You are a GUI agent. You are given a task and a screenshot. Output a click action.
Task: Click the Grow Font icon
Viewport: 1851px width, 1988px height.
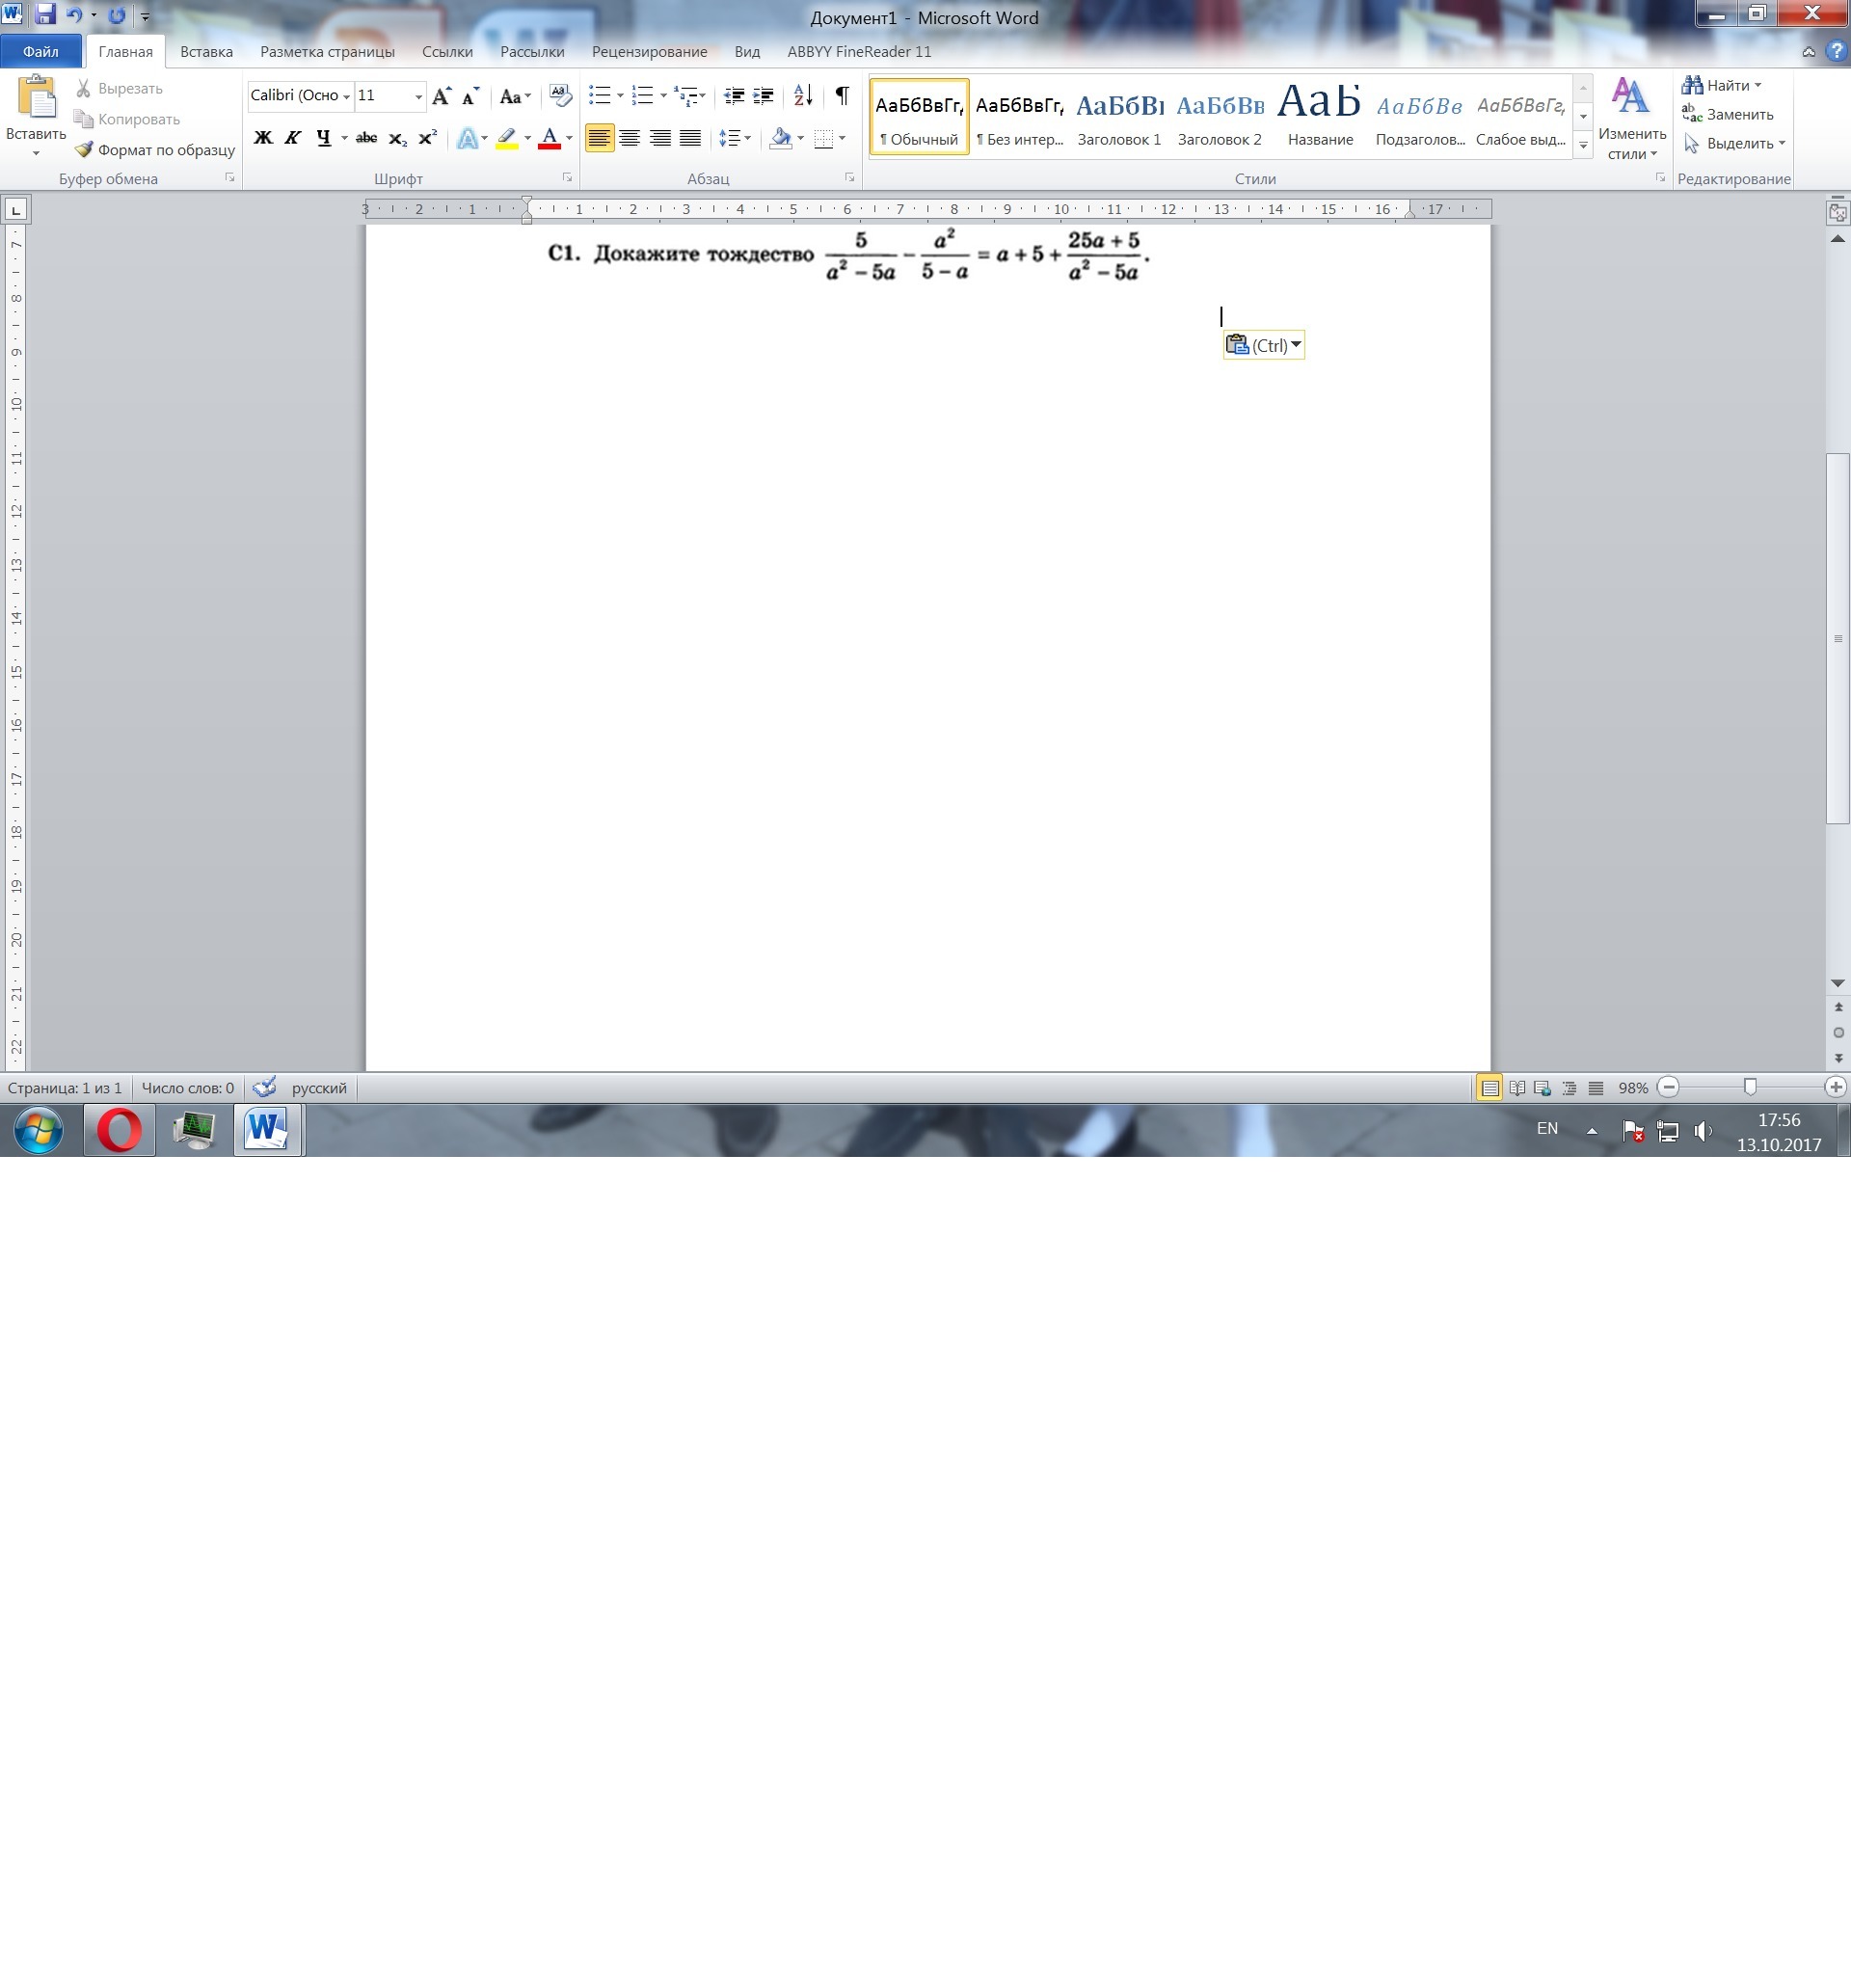click(x=441, y=96)
